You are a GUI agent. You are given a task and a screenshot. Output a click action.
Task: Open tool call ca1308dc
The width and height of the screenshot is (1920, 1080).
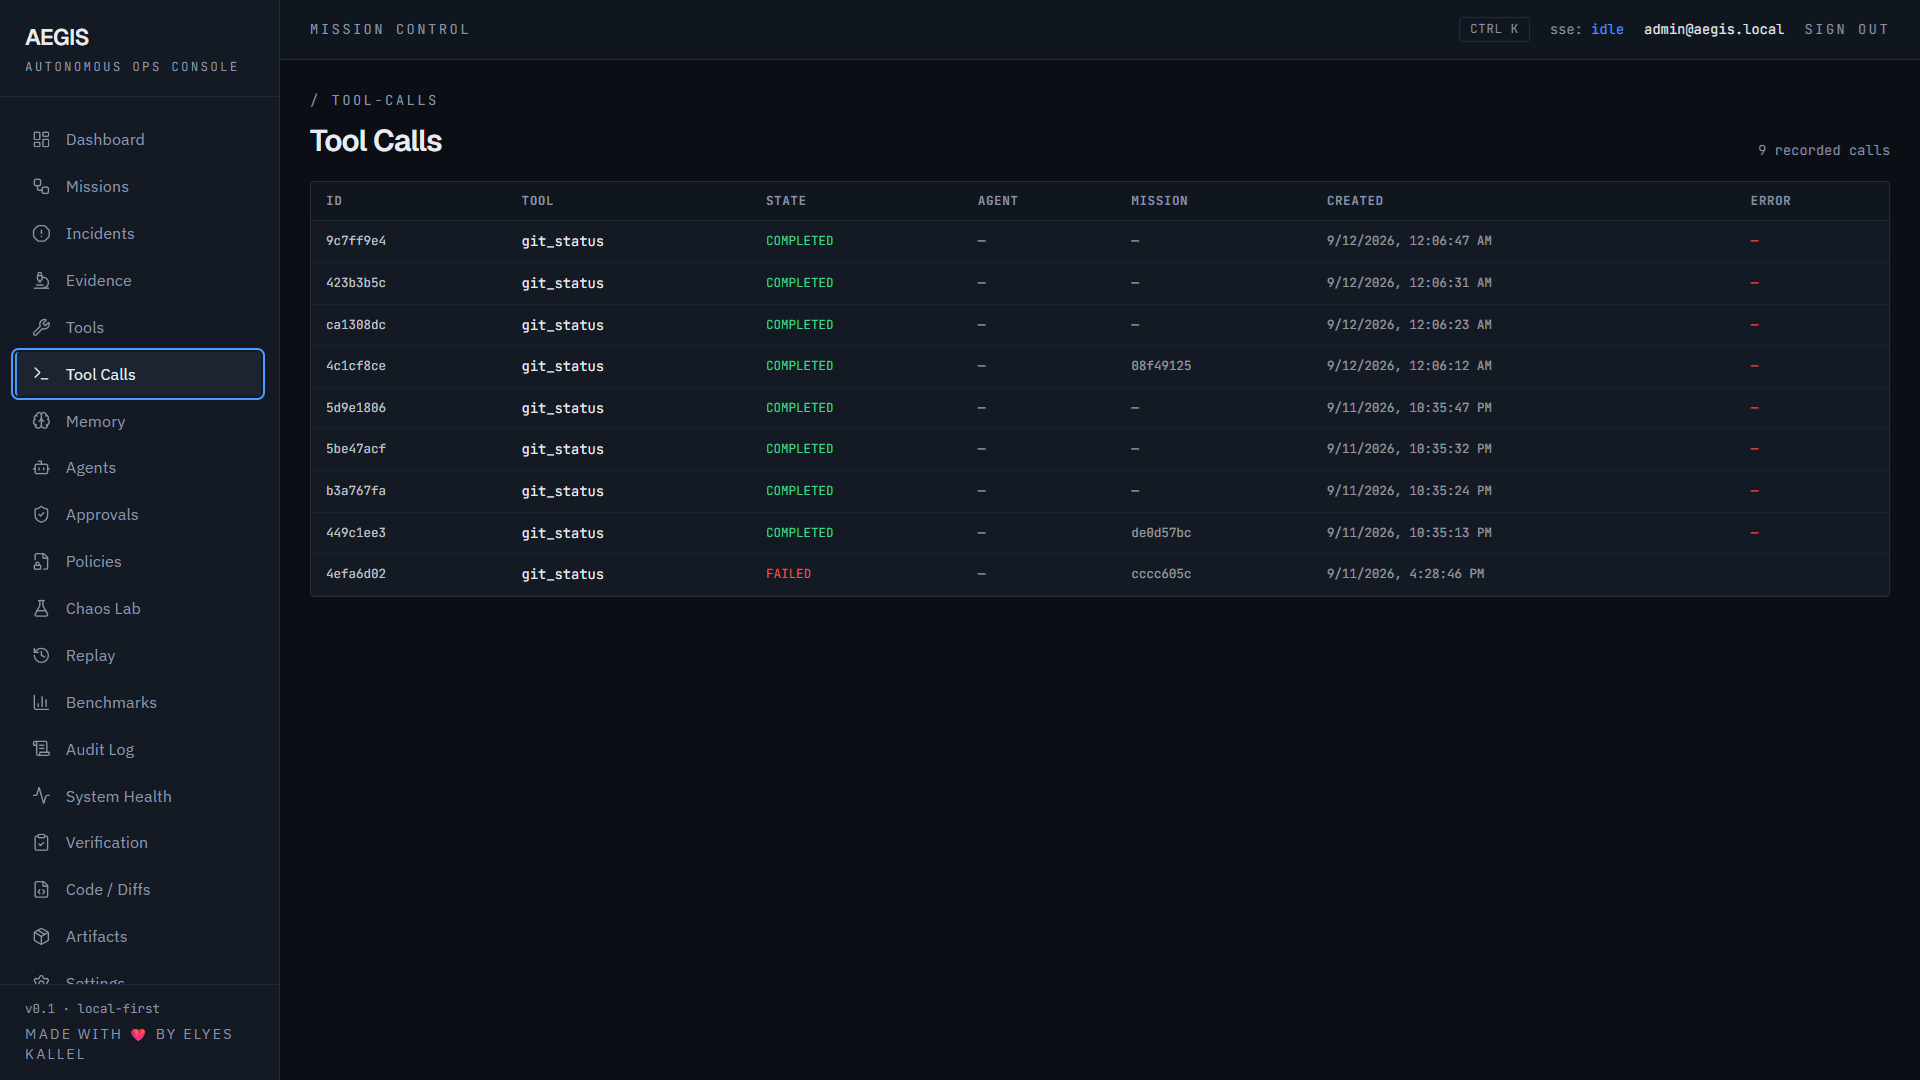(1100, 325)
